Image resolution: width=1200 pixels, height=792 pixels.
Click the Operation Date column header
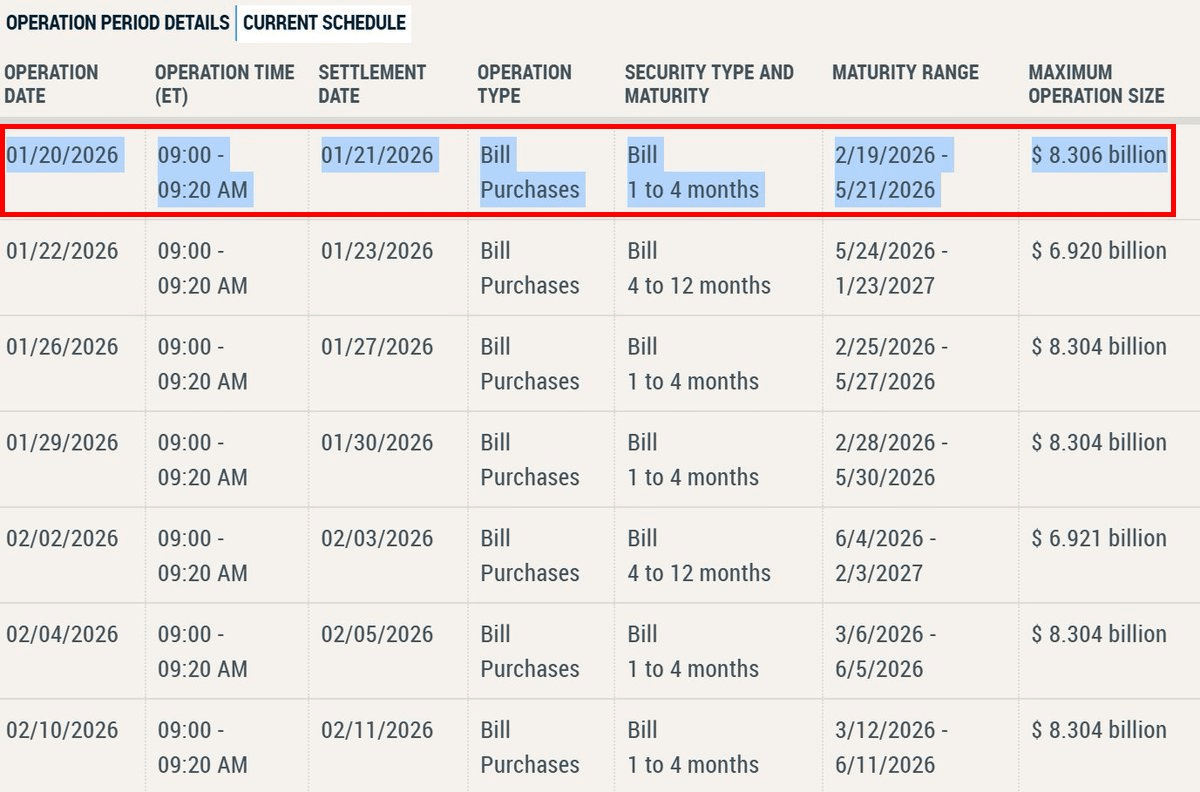pyautogui.click(x=52, y=84)
